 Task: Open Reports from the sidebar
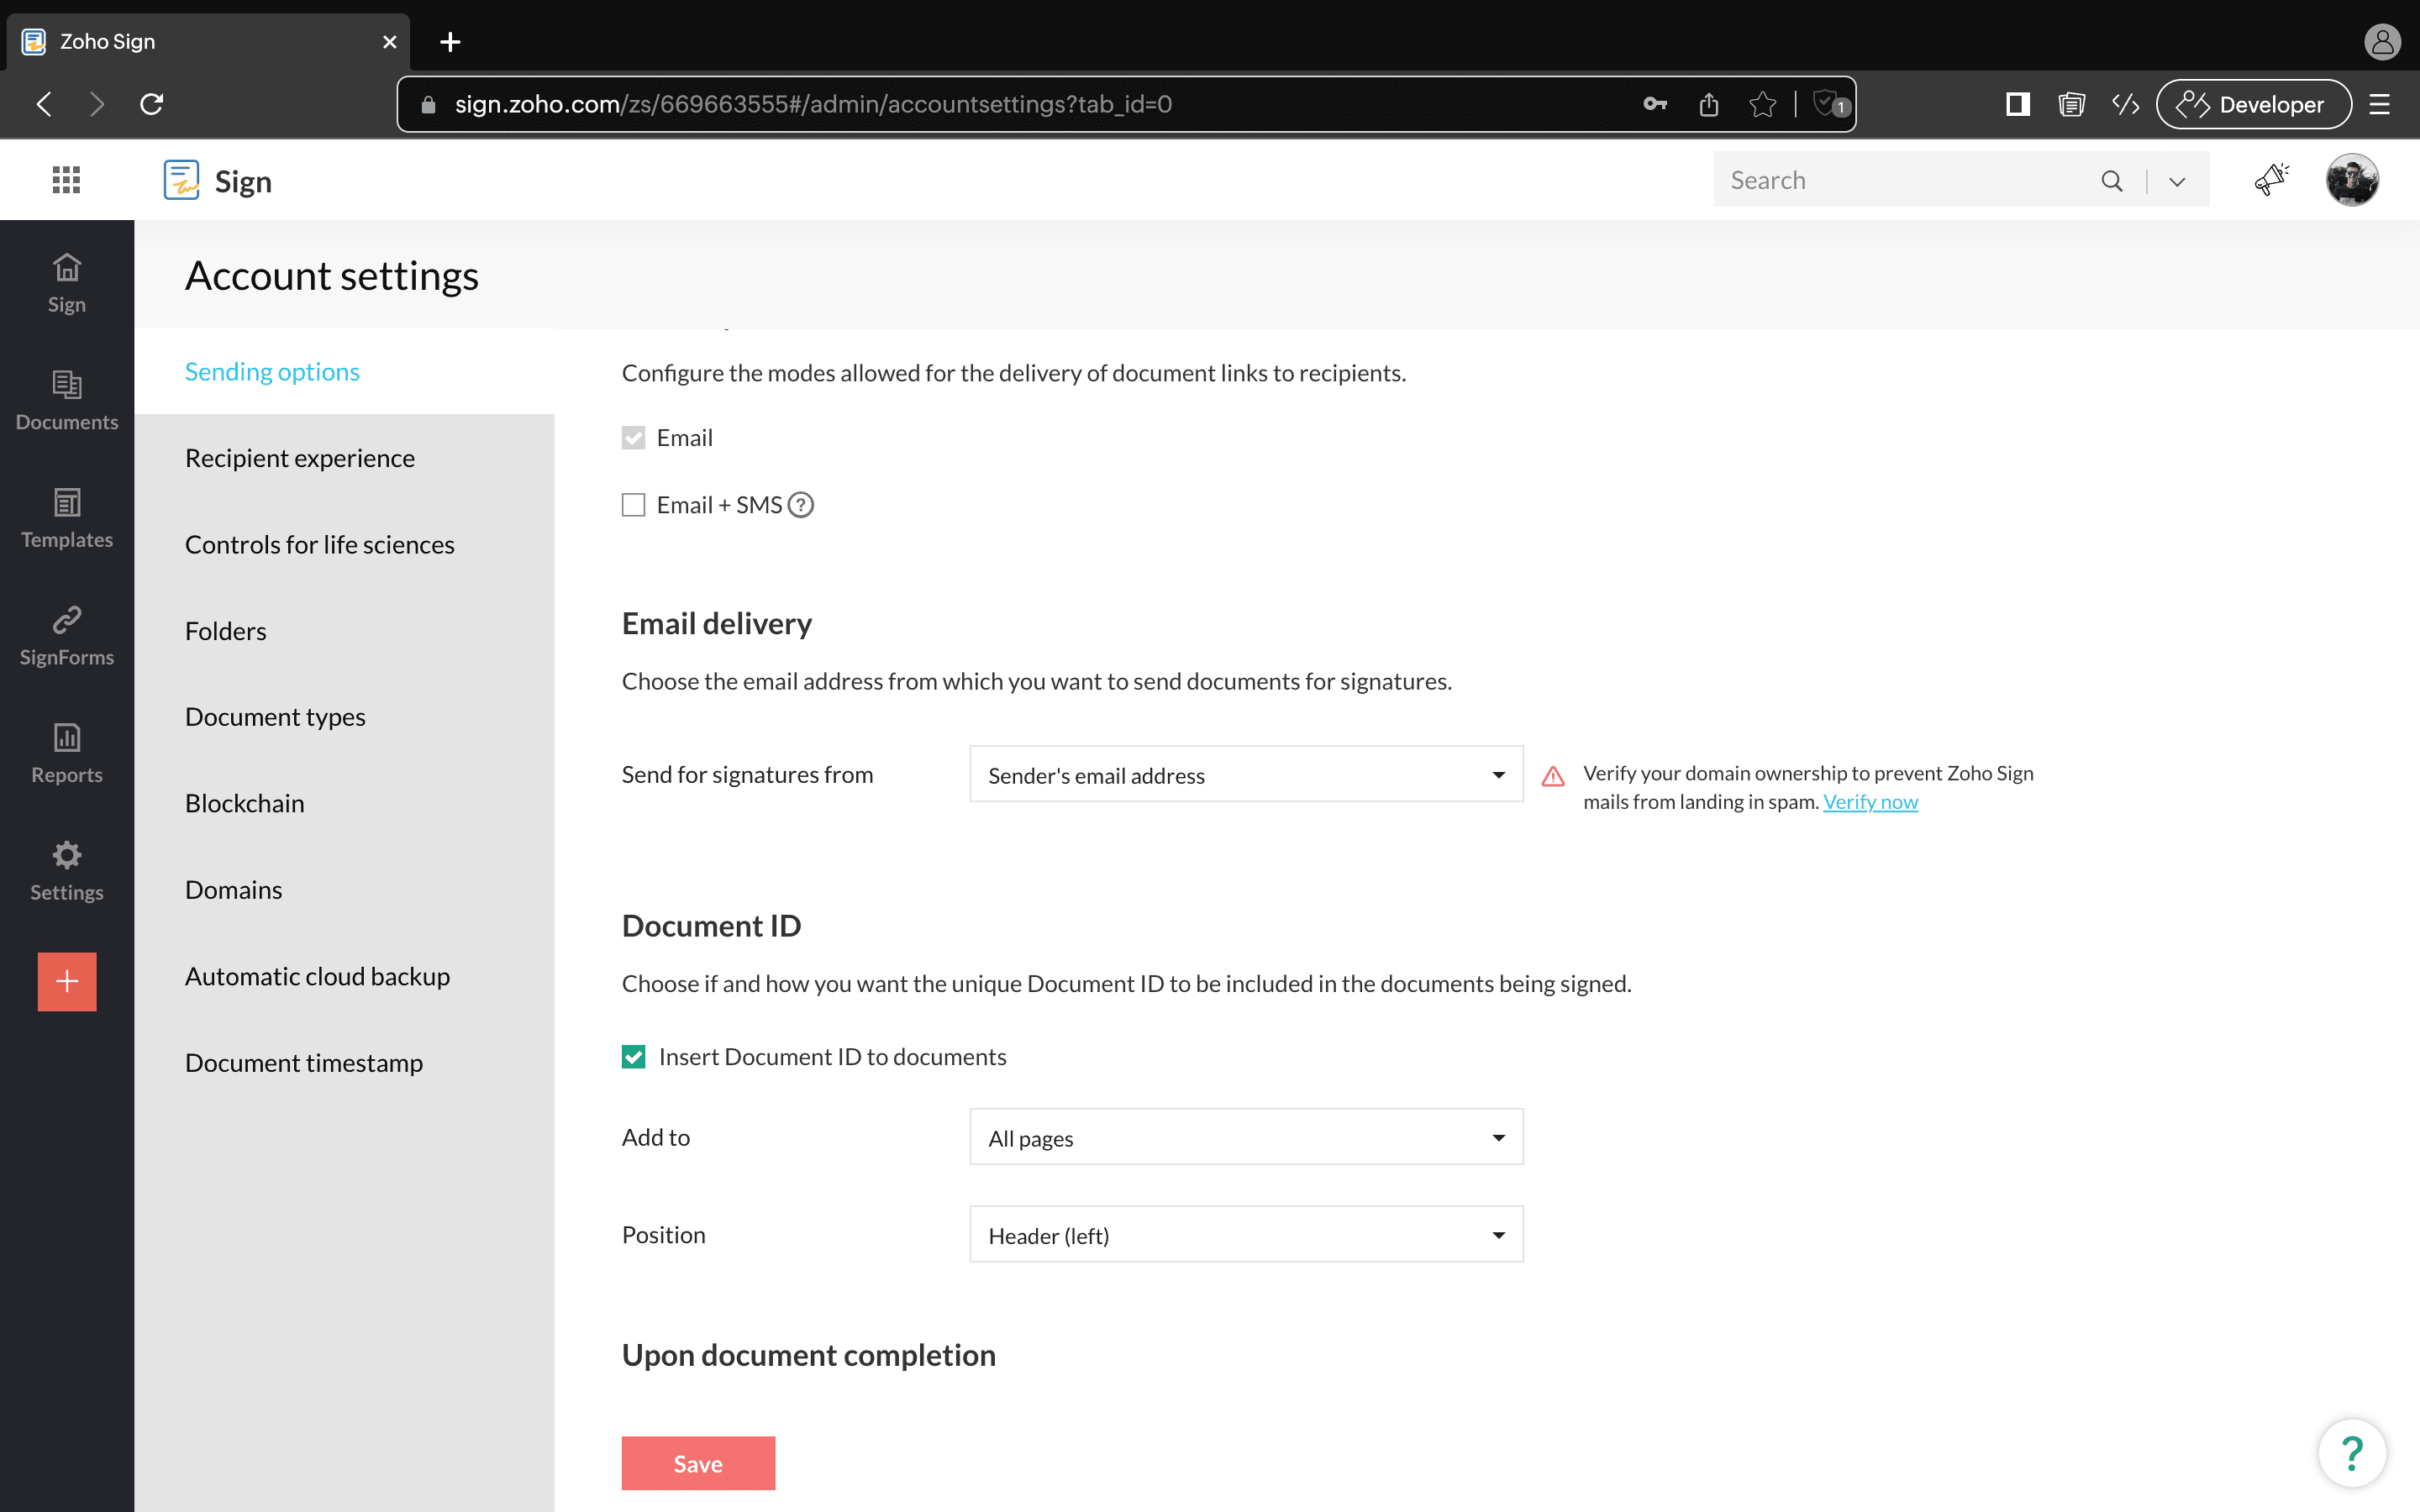tap(66, 753)
